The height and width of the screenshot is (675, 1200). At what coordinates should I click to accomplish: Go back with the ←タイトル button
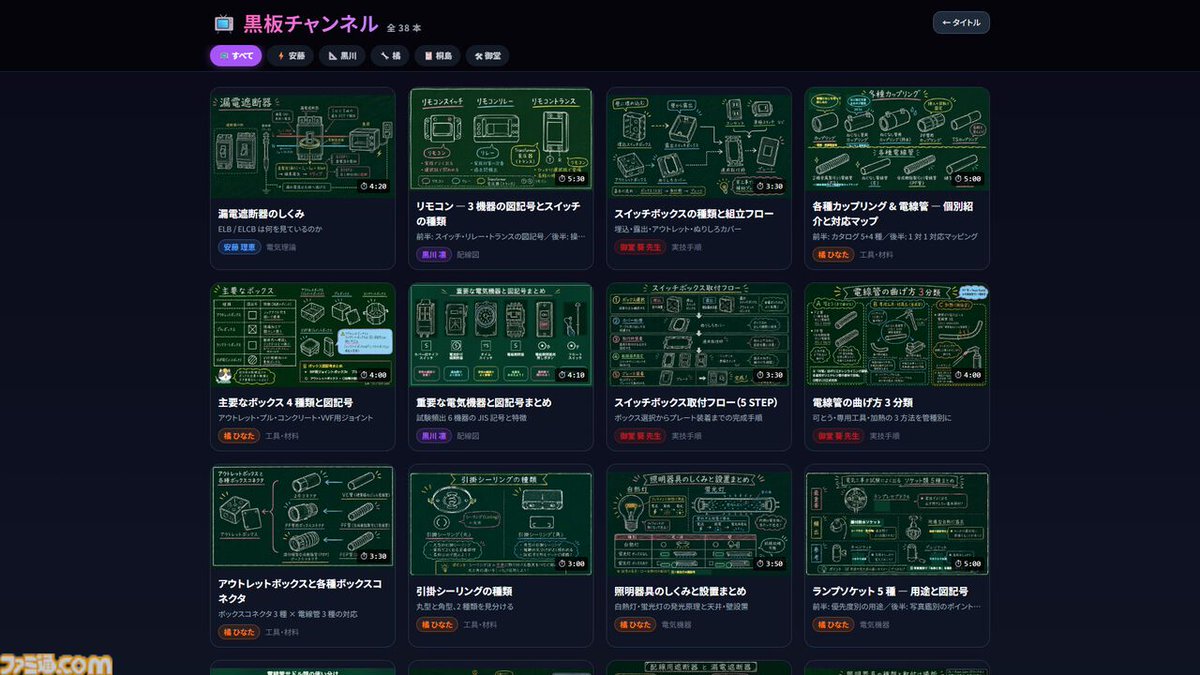pos(961,23)
